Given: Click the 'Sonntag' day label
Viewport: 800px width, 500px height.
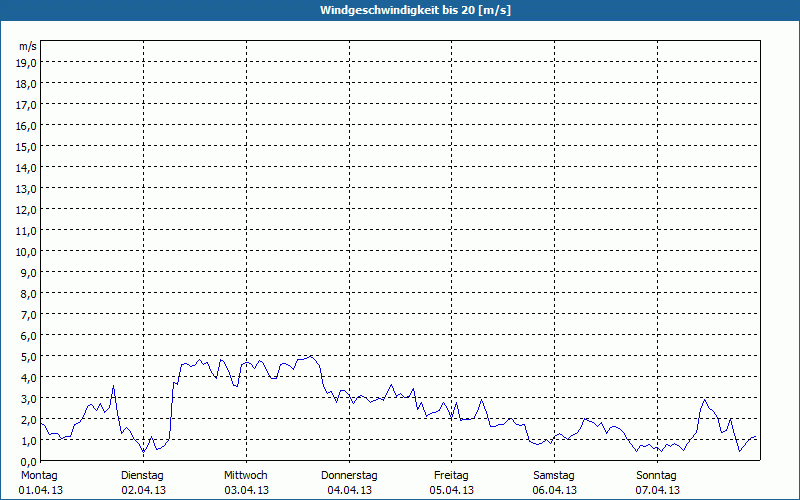Looking at the screenshot, I should pyautogui.click(x=657, y=476).
